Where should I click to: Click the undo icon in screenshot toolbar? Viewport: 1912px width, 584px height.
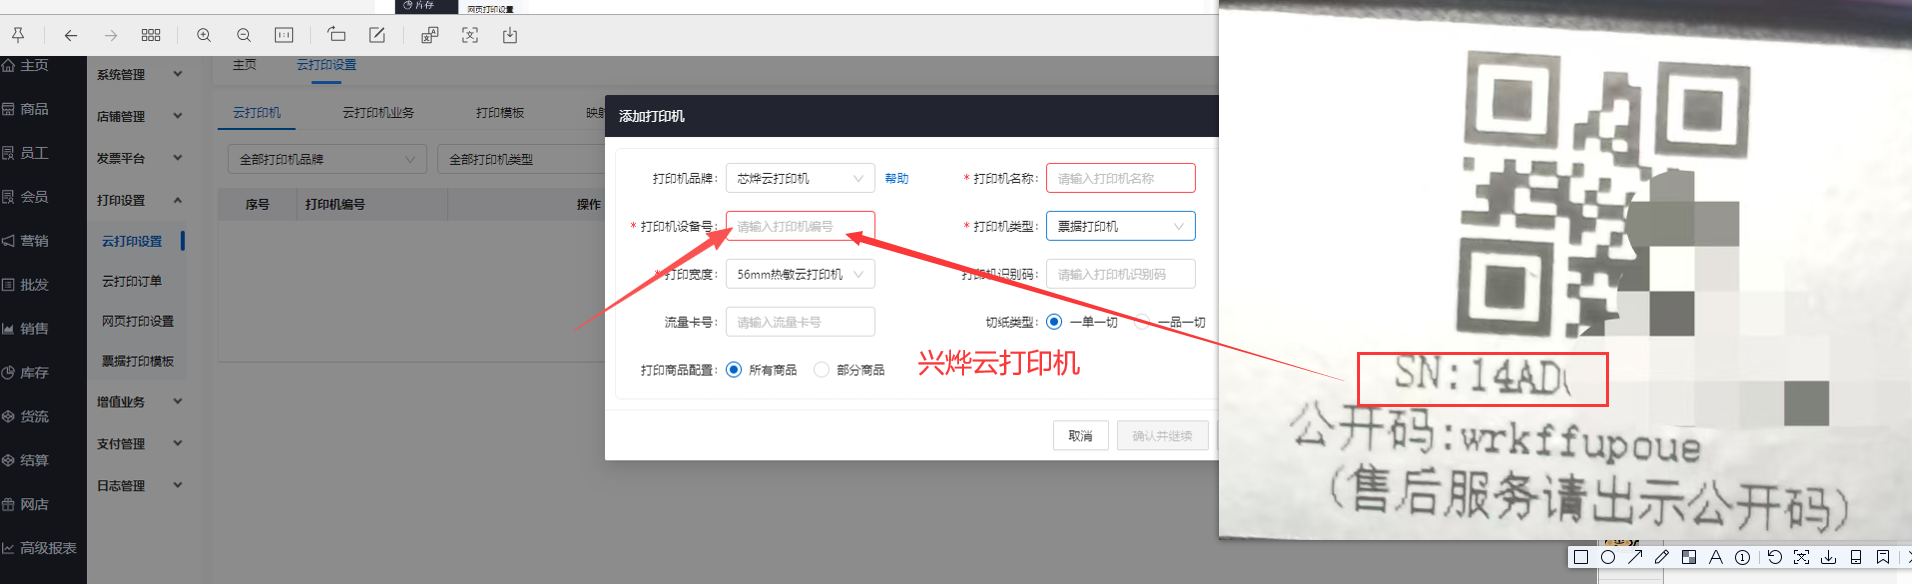1775,557
